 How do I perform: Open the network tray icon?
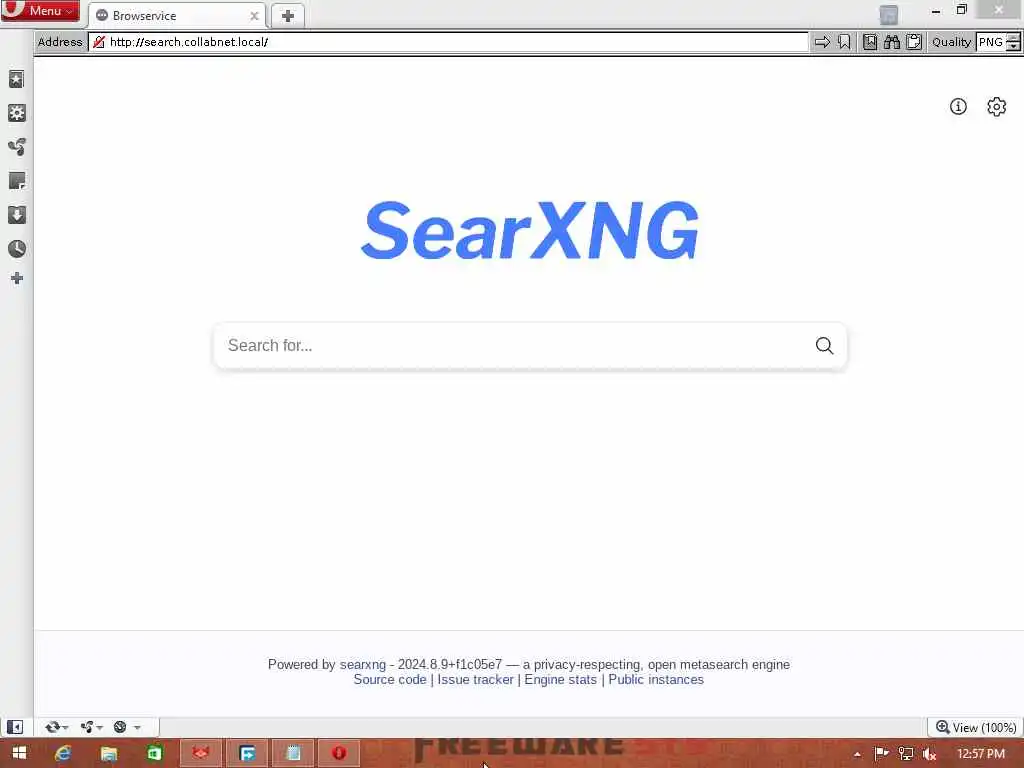(x=905, y=754)
